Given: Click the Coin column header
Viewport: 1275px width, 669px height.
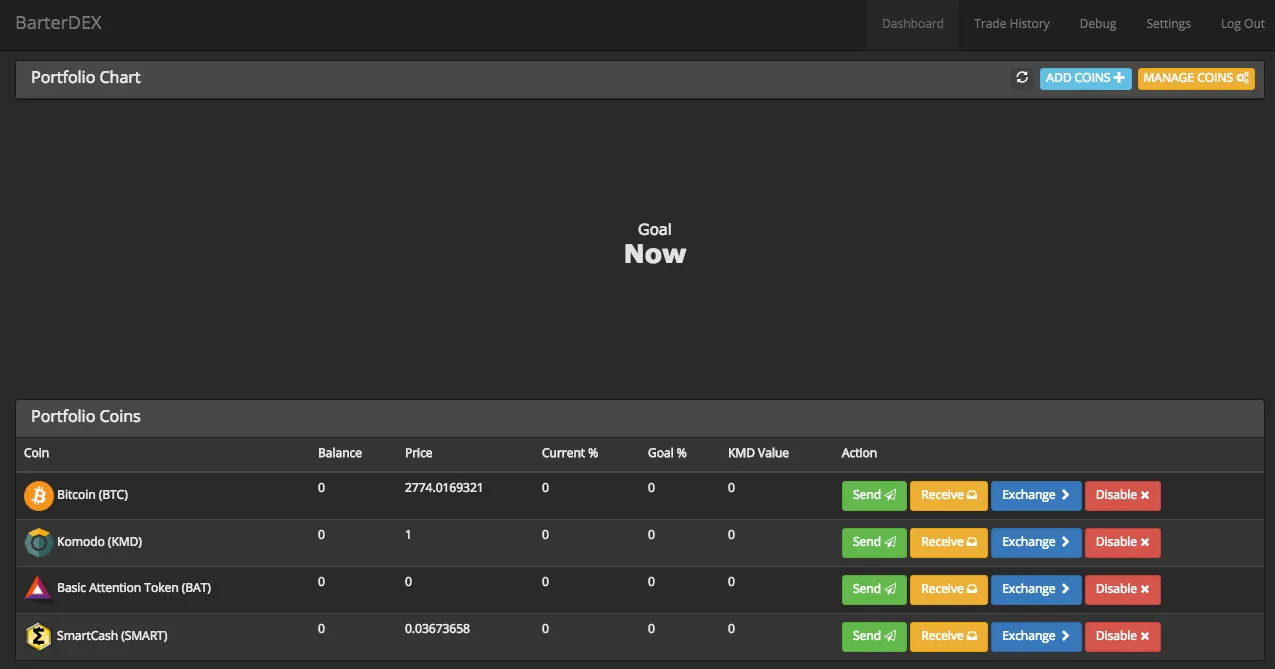Looking at the screenshot, I should [x=36, y=453].
